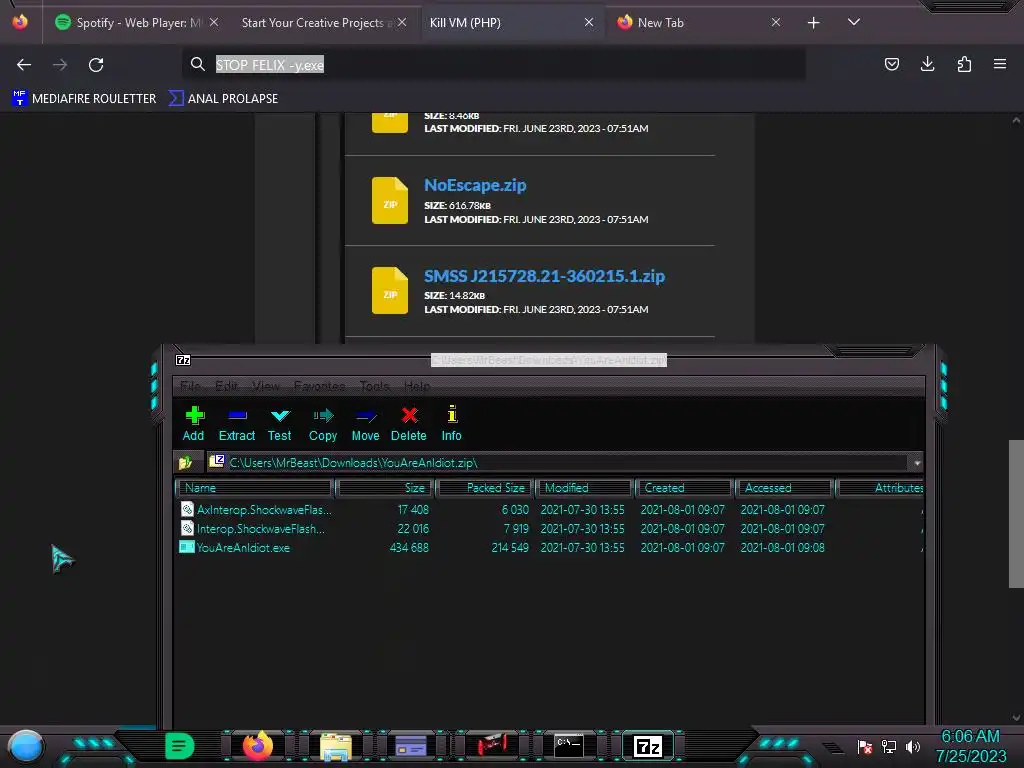Select the AxInterop.ShockwaveFlash file row

pos(549,509)
